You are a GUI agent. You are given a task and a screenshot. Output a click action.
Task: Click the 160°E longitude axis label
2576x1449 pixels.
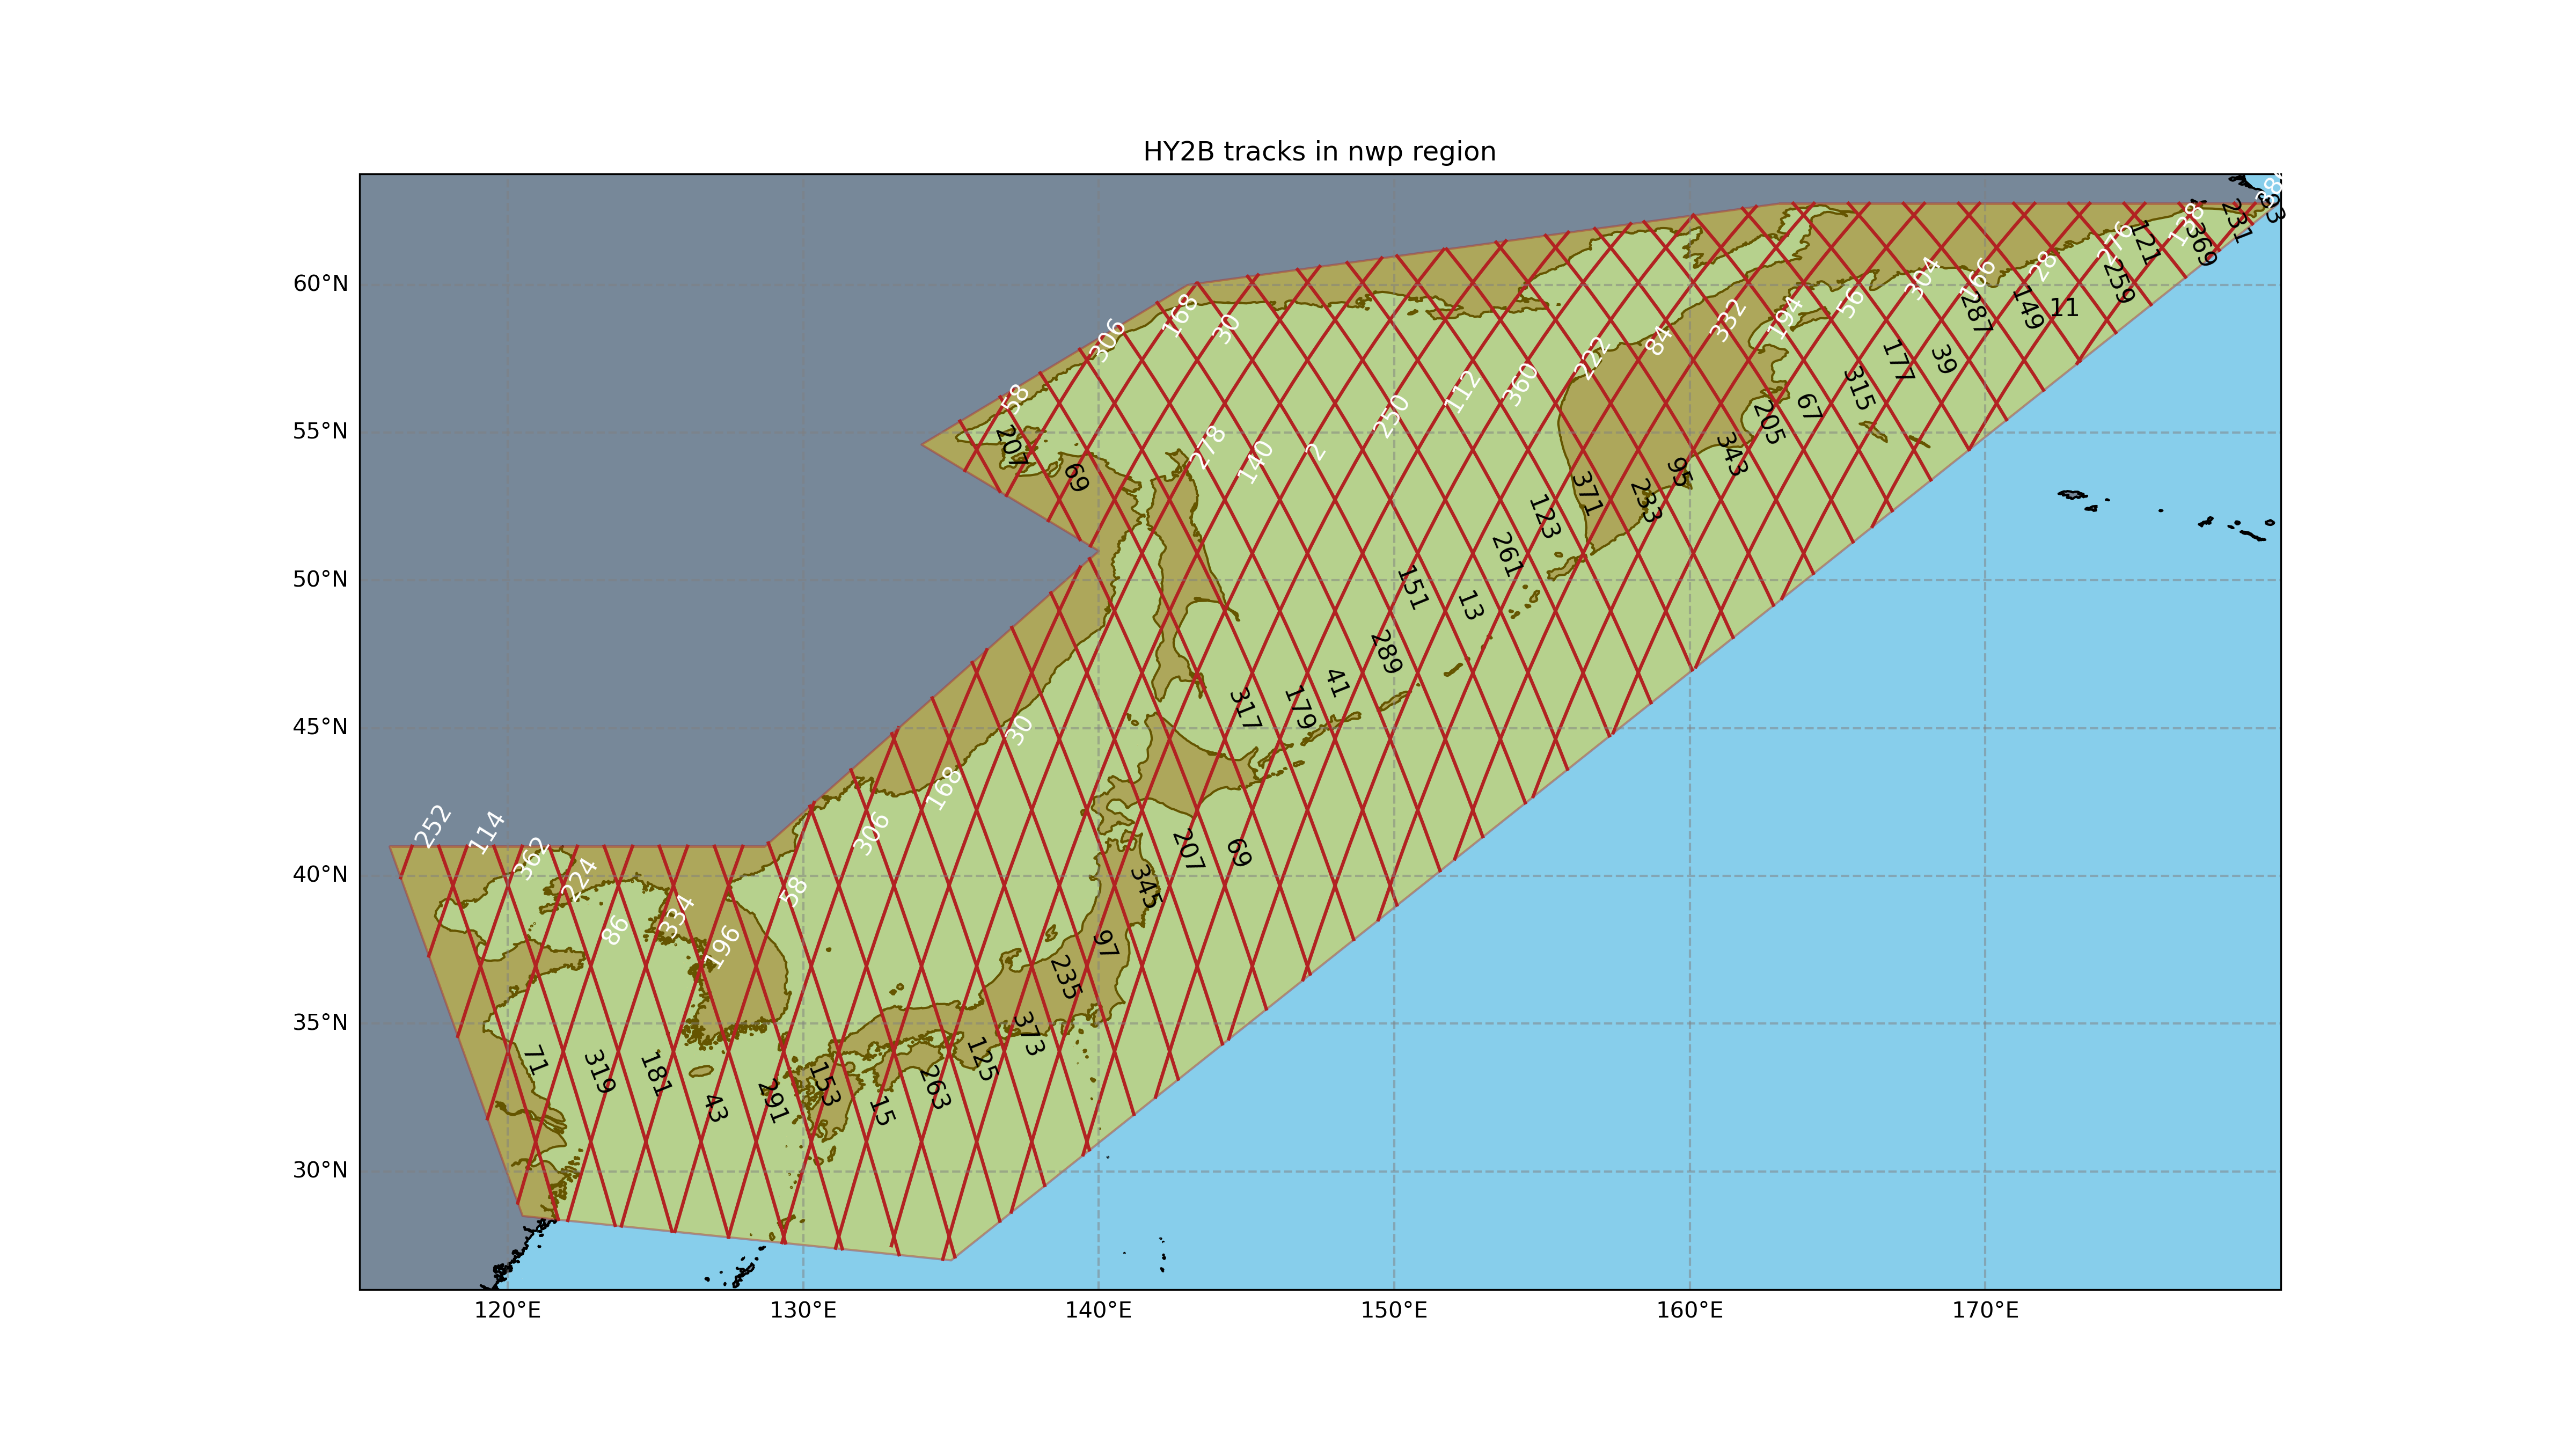(x=1690, y=1310)
